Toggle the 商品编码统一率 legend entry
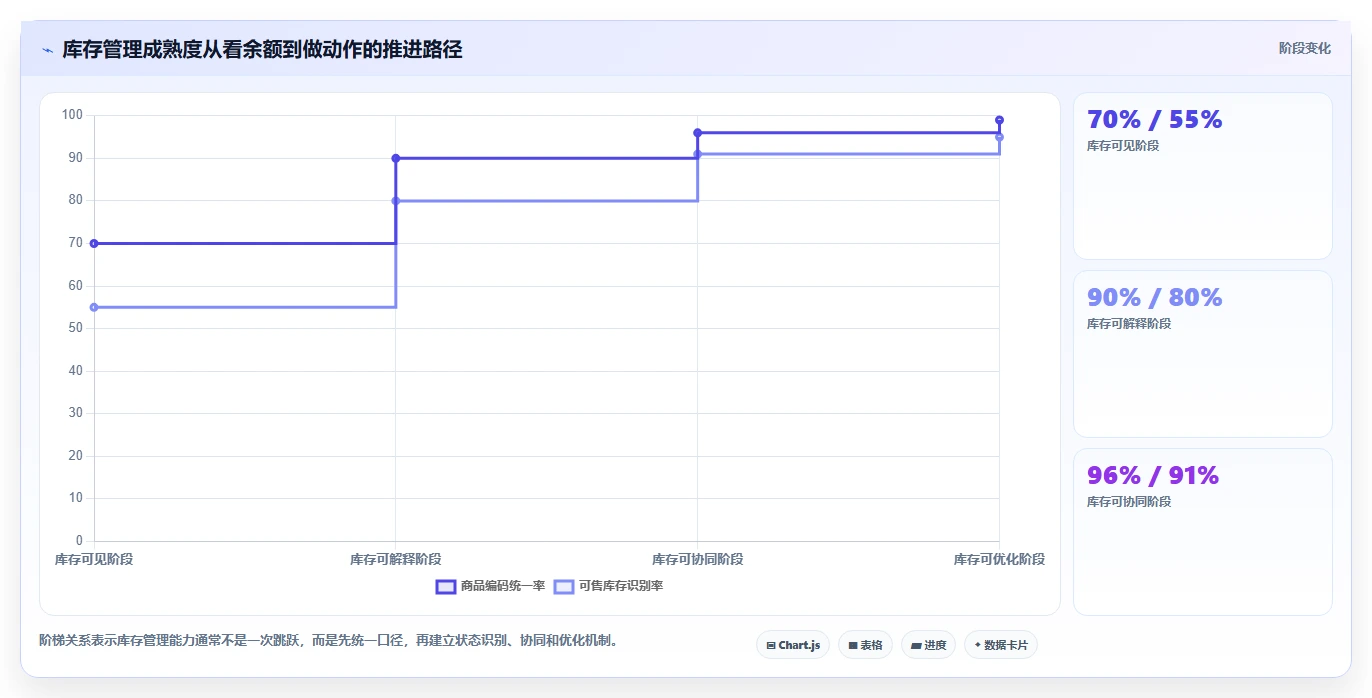The width and height of the screenshot is (1372, 698). [x=490, y=586]
